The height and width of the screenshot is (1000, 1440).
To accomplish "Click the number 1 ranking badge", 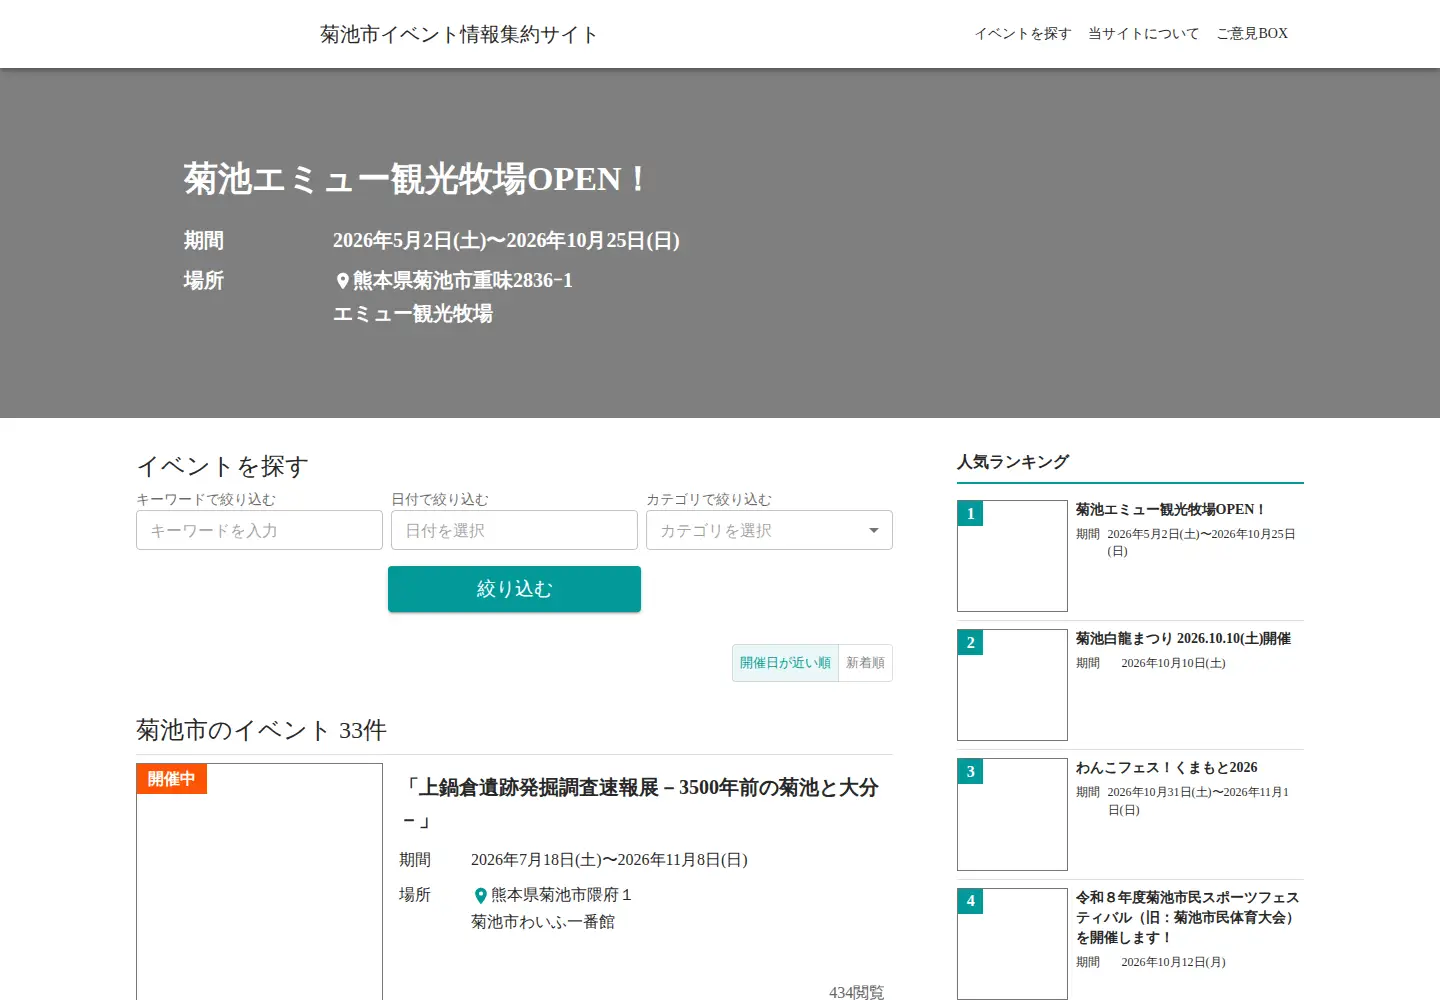I will [x=970, y=514].
